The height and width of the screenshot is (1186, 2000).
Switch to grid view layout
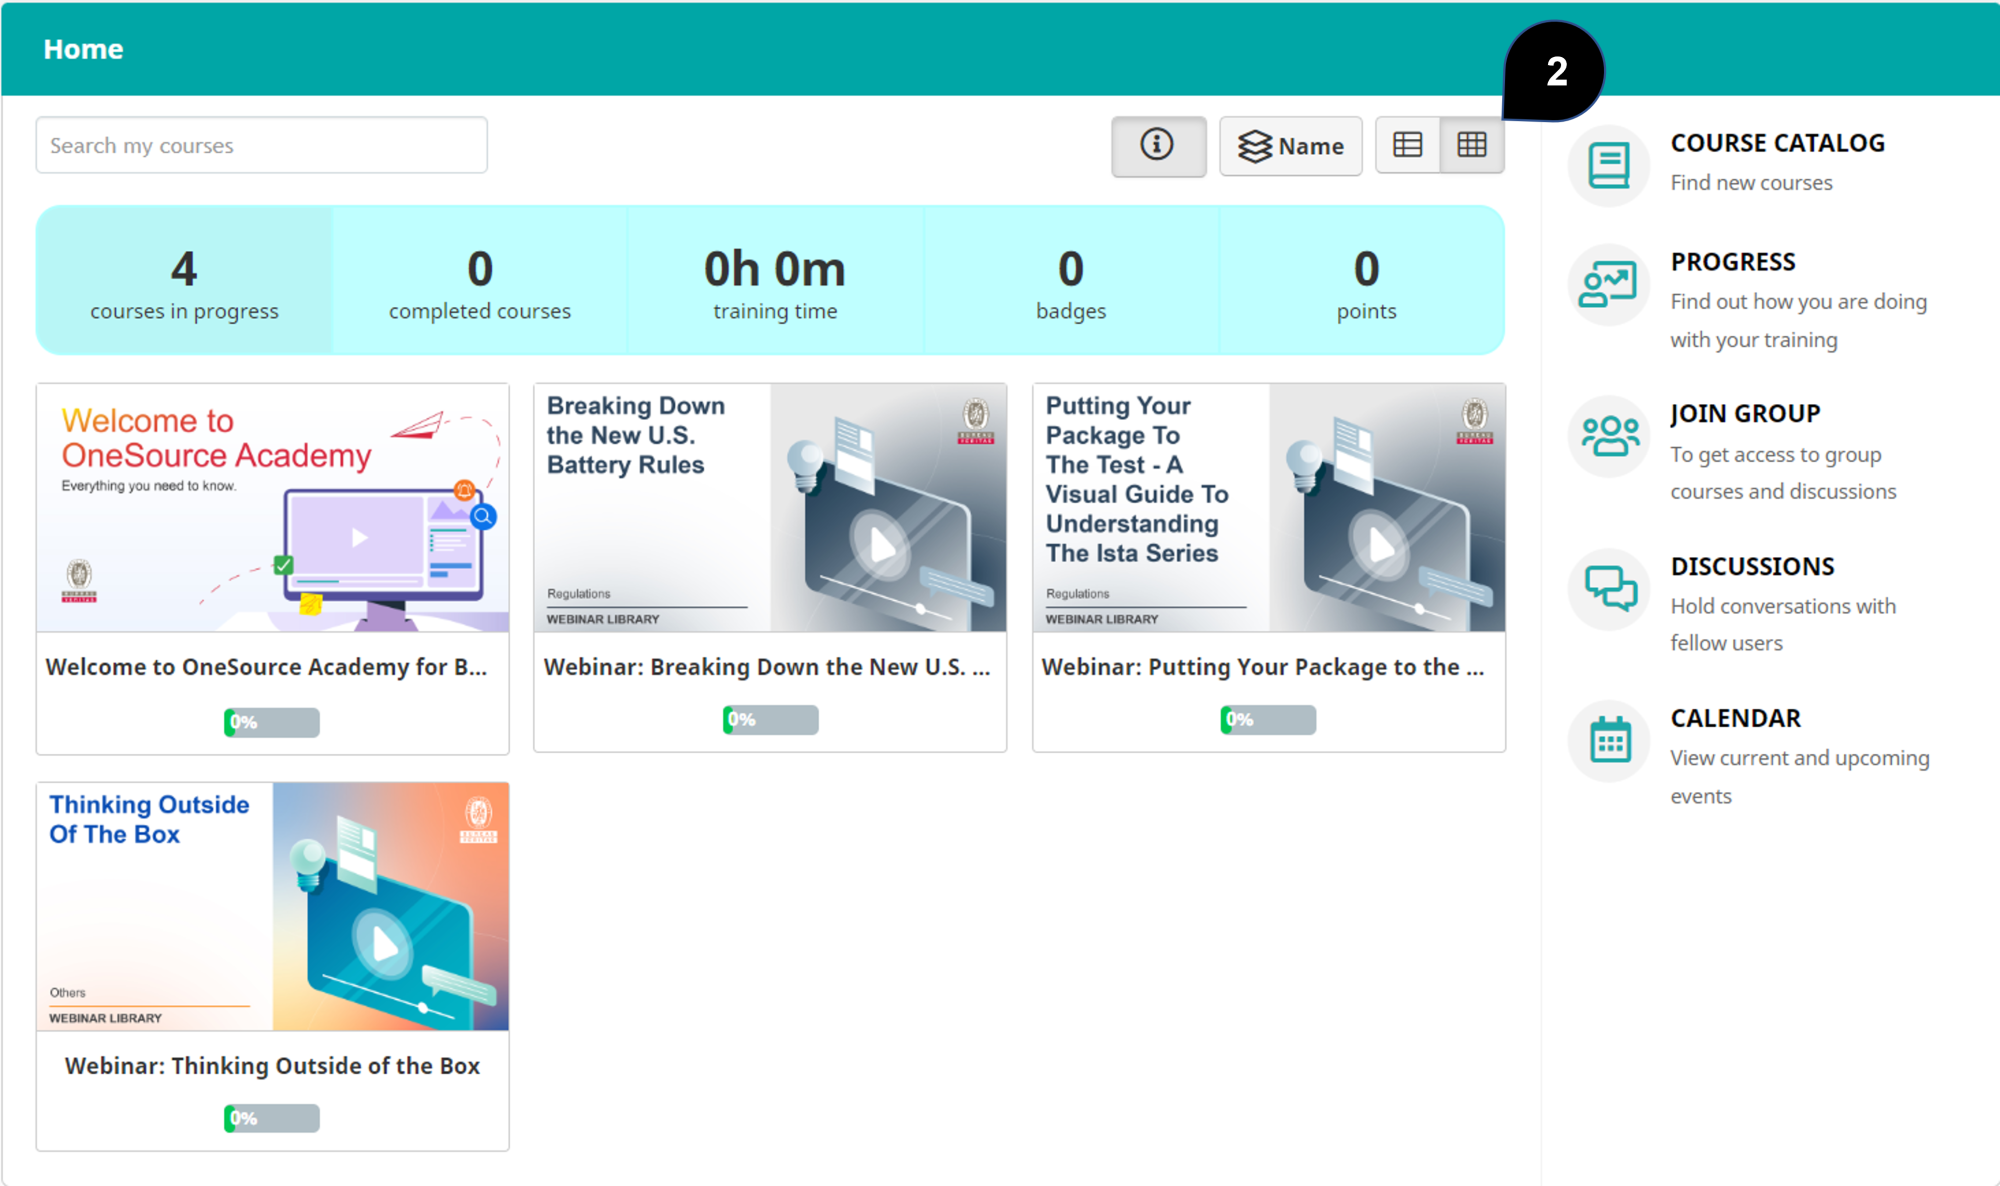coord(1471,146)
